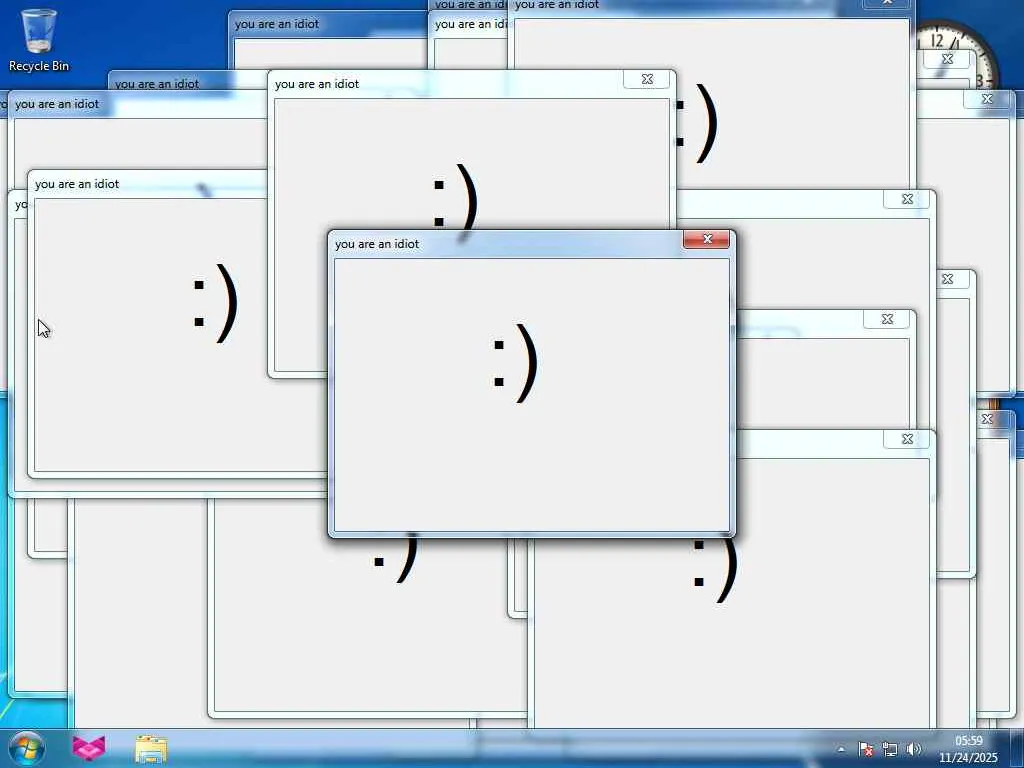Click the smiley face inside the active window
Screen dimensions: 1024x768
coord(515,363)
